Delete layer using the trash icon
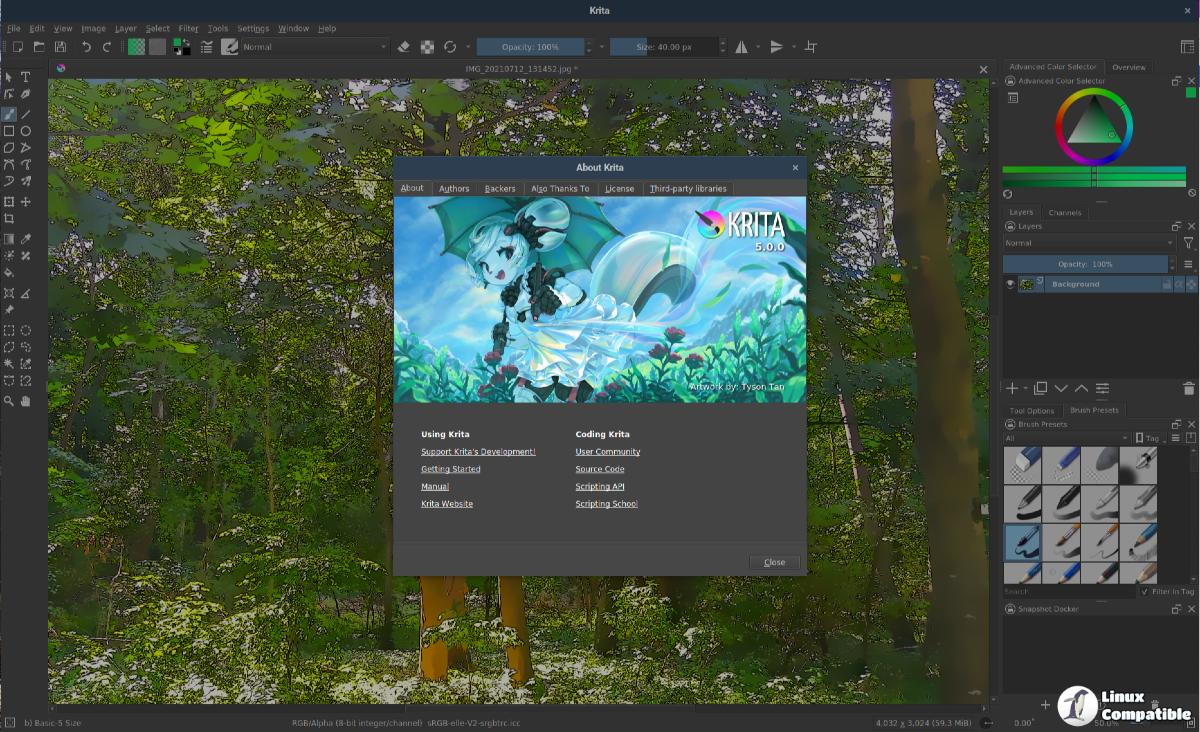 coord(1188,388)
